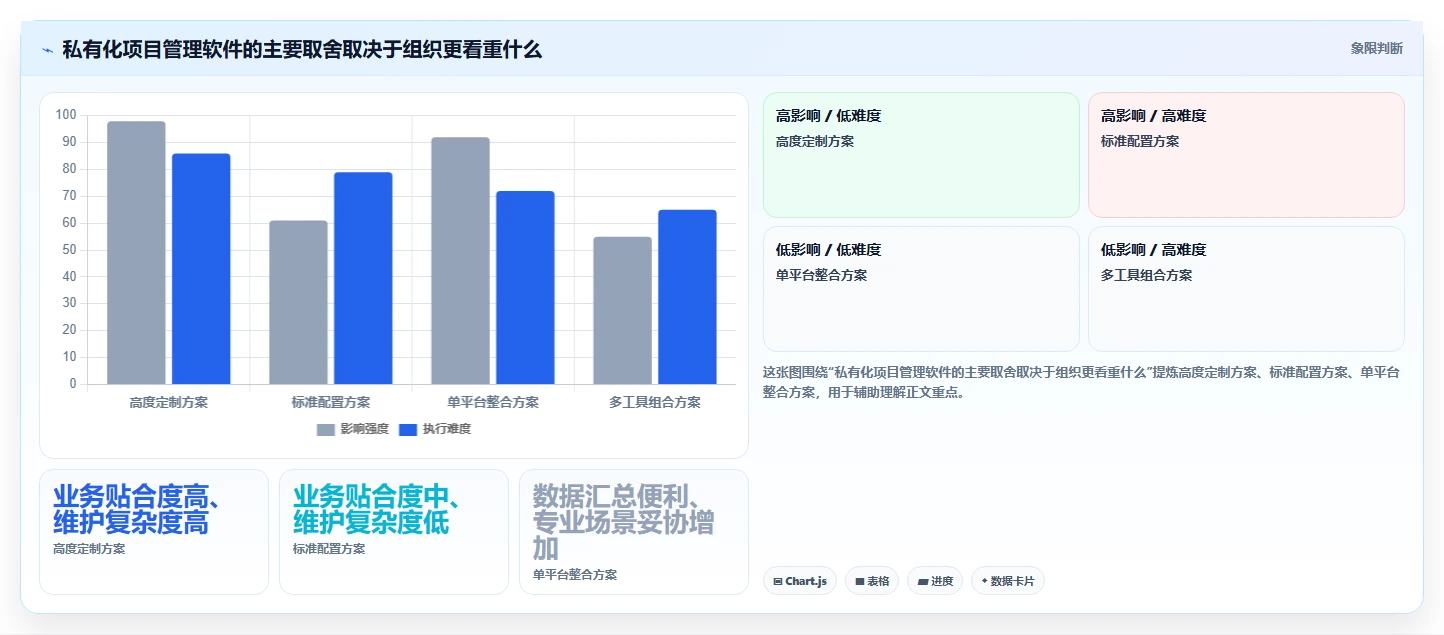This screenshot has height=635, width=1444.
Task: Click gray 影响强度 bar for 高度定制方案
Action: 136,252
